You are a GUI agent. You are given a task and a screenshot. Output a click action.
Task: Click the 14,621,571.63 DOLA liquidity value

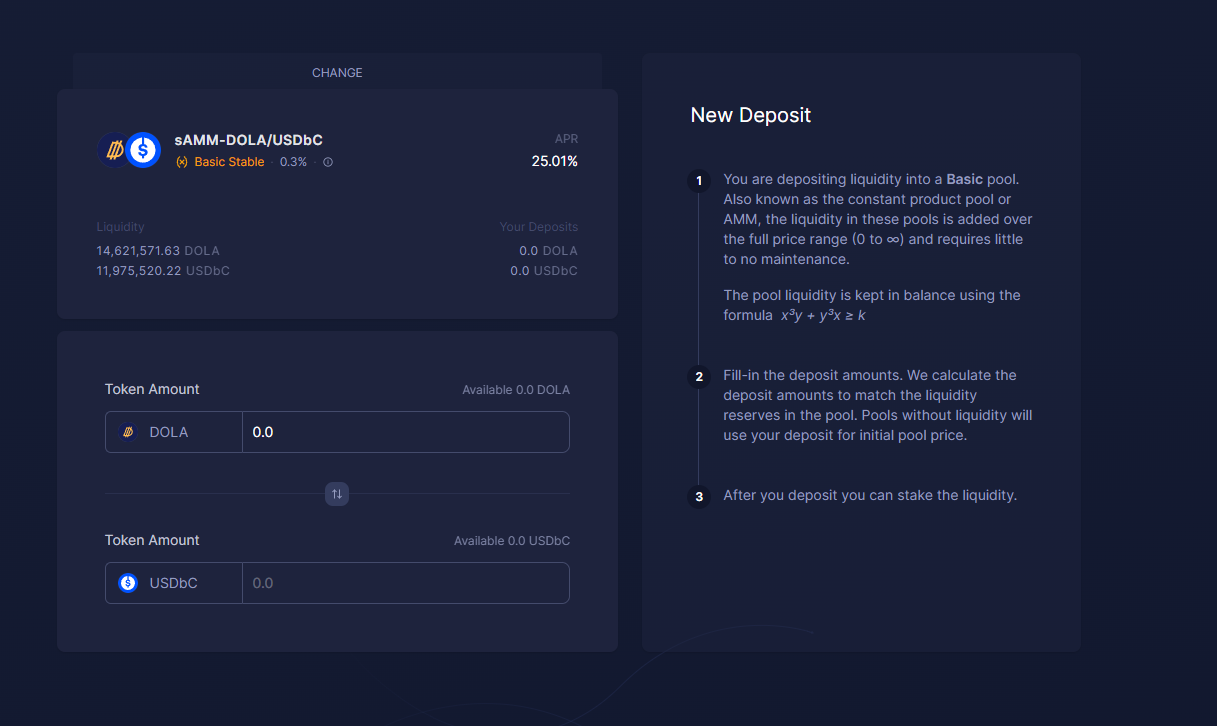point(158,251)
